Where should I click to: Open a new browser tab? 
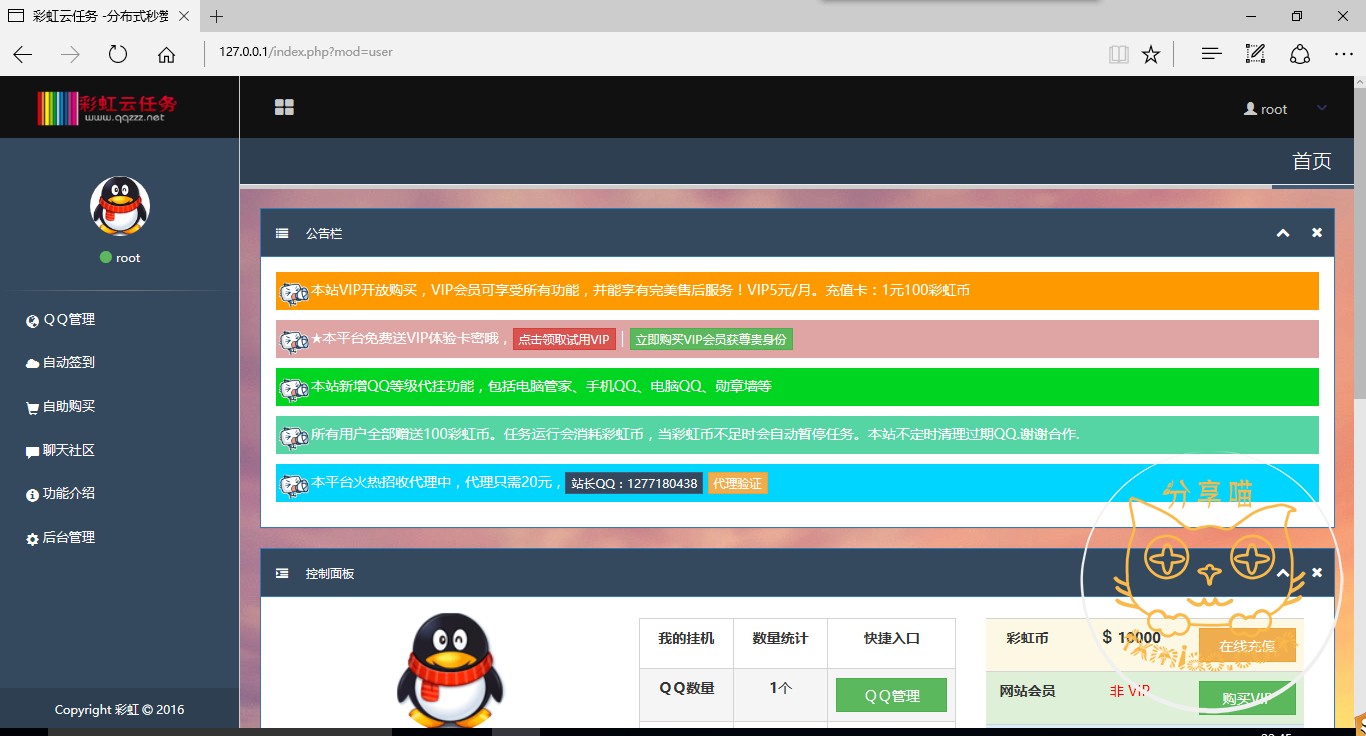click(216, 16)
